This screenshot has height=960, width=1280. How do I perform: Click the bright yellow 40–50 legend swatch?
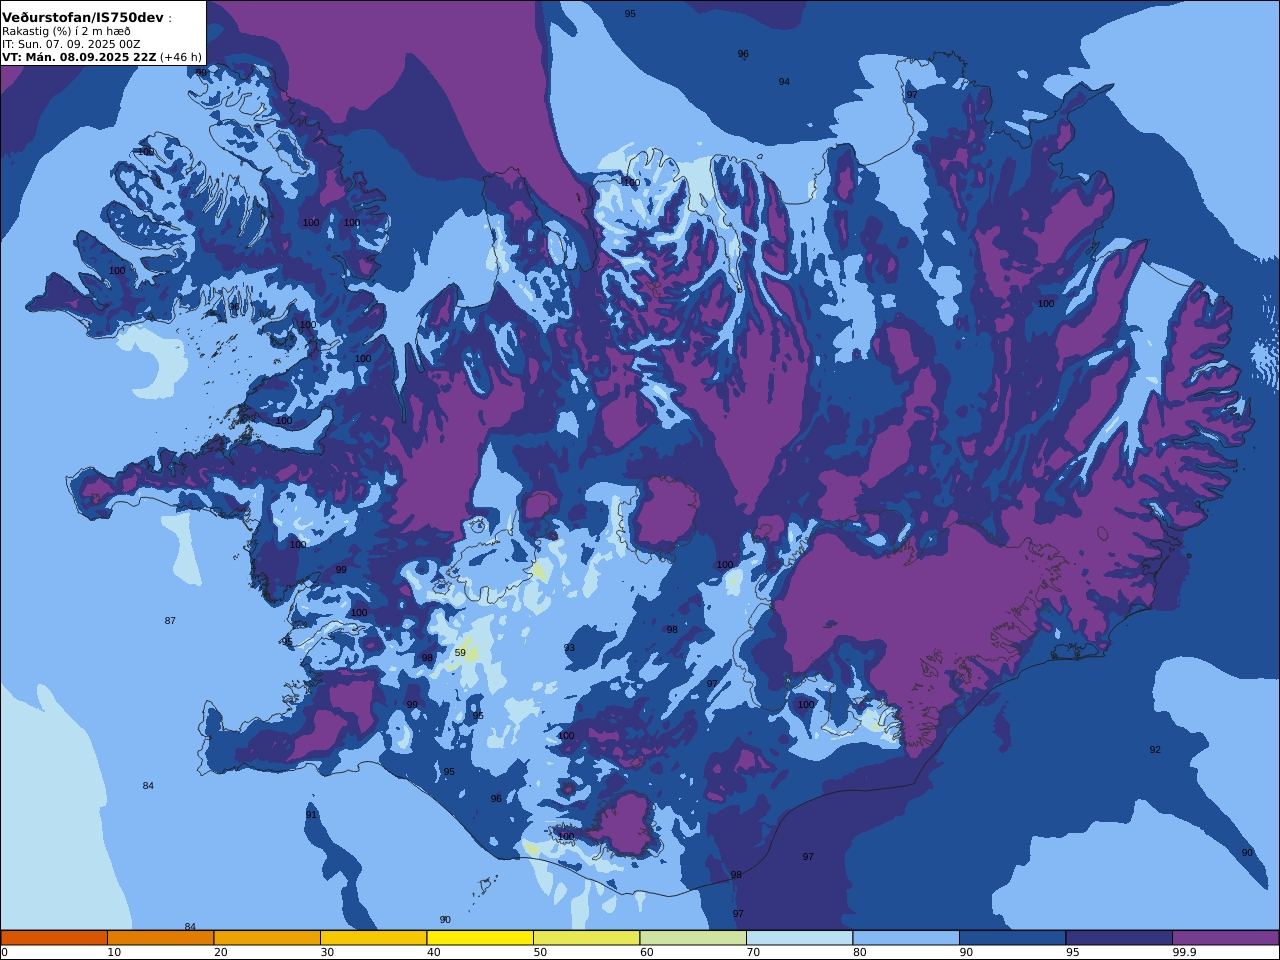(480, 938)
